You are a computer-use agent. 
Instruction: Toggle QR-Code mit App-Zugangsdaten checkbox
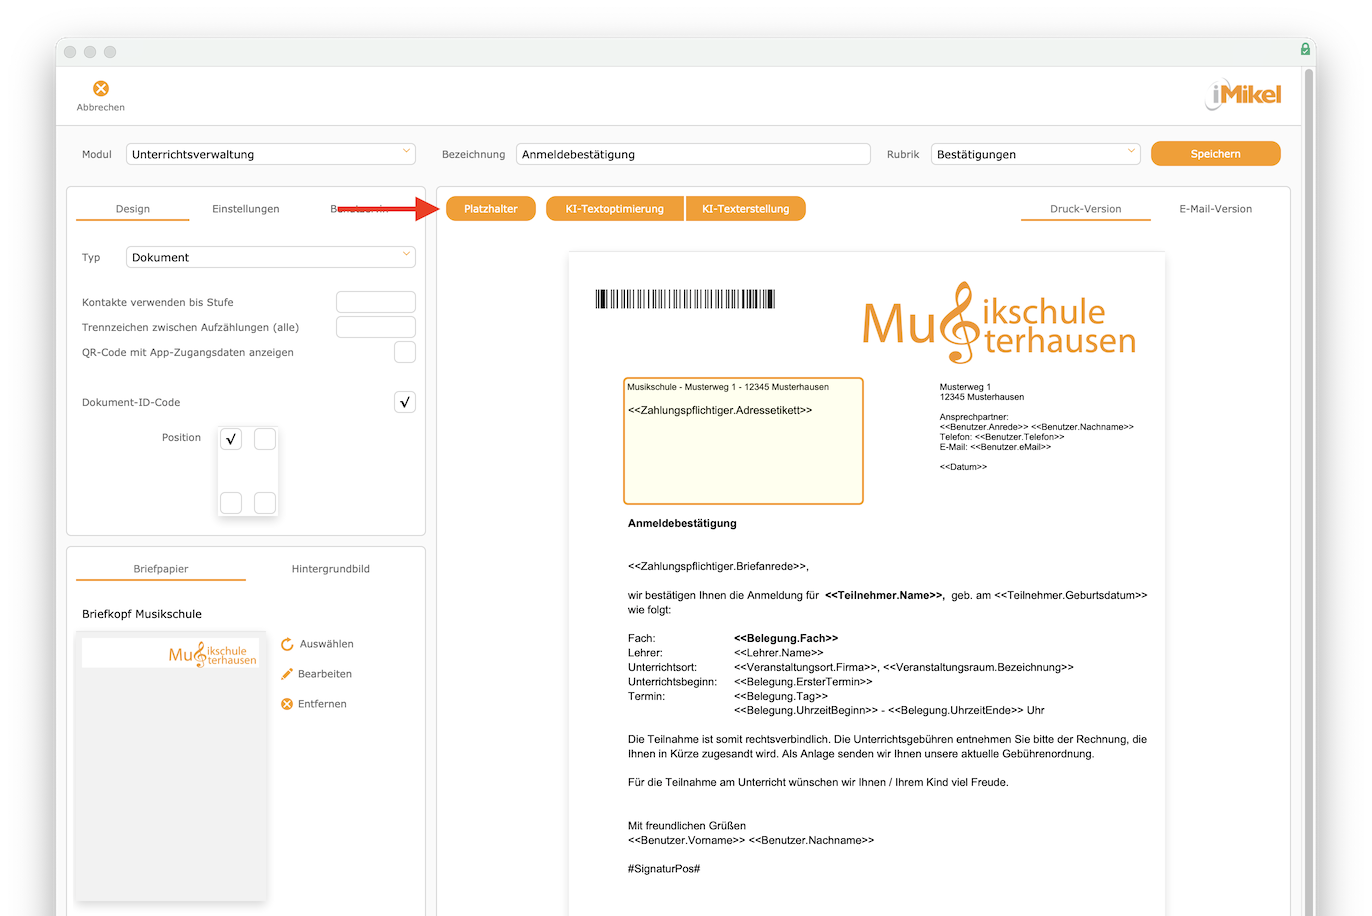(405, 352)
